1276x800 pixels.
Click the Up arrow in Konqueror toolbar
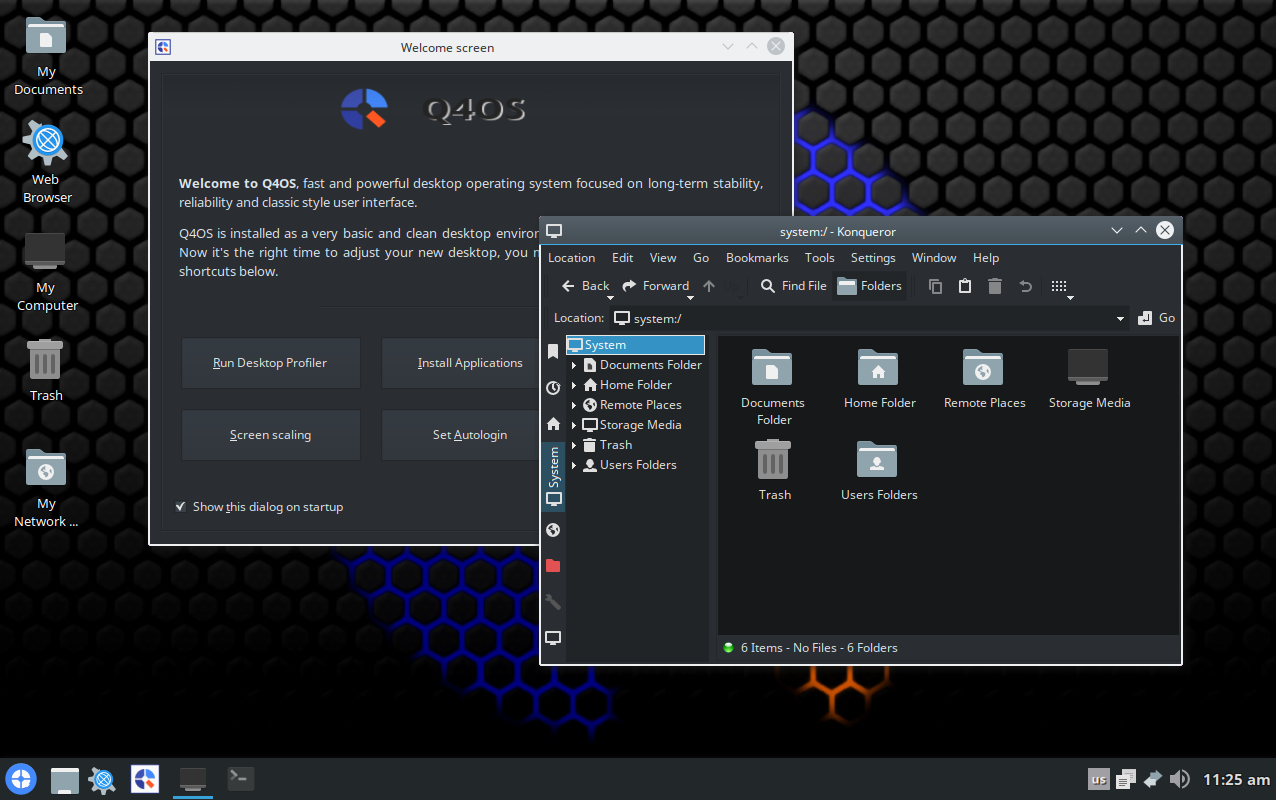point(709,286)
